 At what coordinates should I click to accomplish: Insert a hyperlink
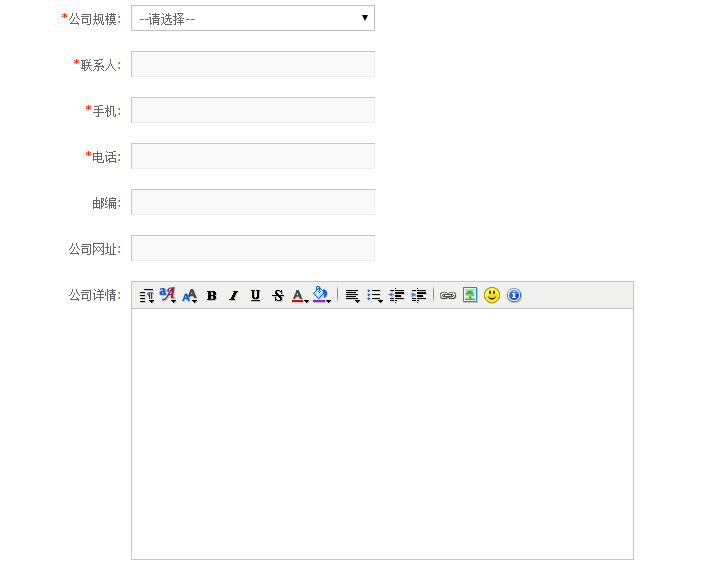[x=448, y=295]
